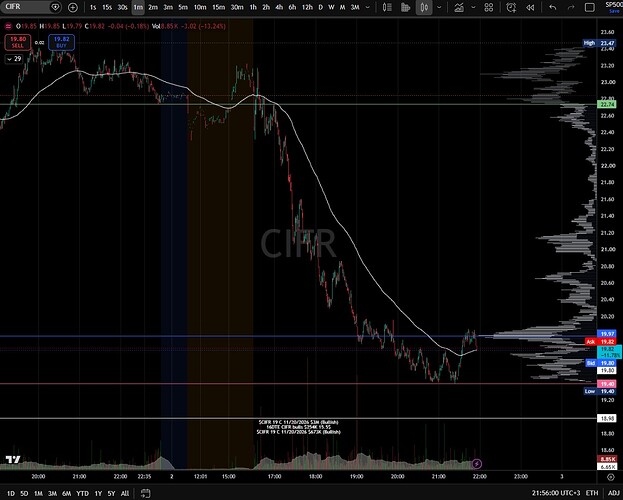Set date range to 6M
The height and width of the screenshot is (500, 623).
tap(66, 493)
